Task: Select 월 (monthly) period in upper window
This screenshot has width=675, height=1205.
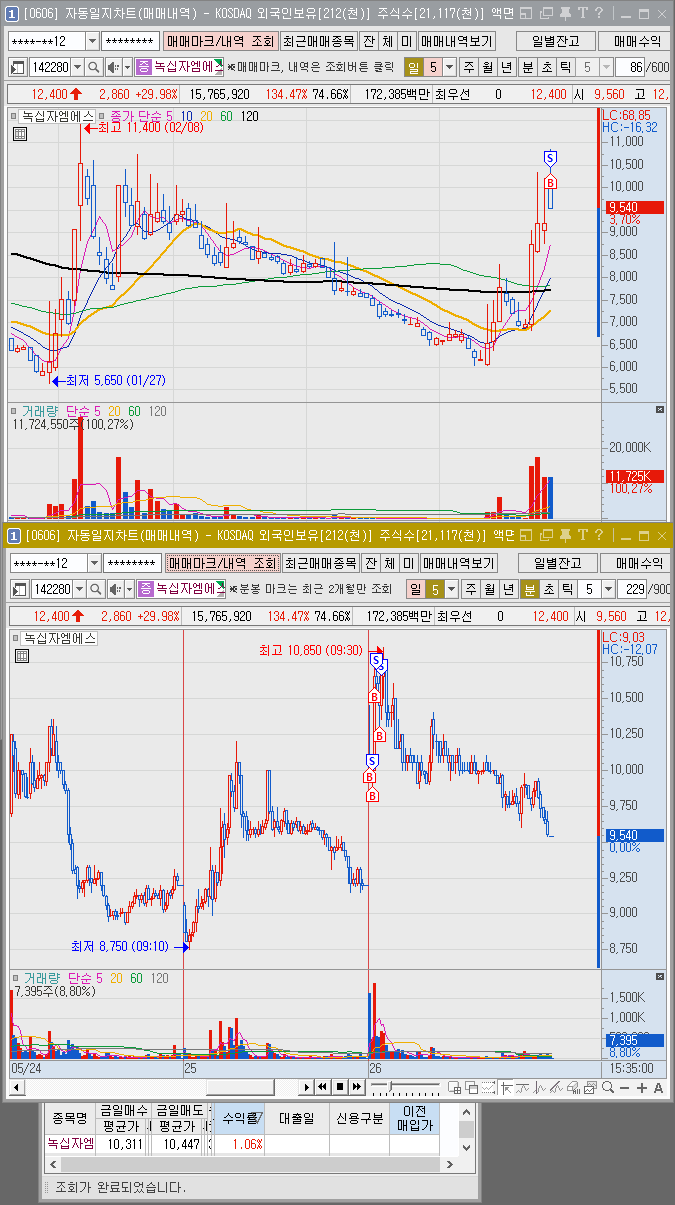Action: point(487,67)
